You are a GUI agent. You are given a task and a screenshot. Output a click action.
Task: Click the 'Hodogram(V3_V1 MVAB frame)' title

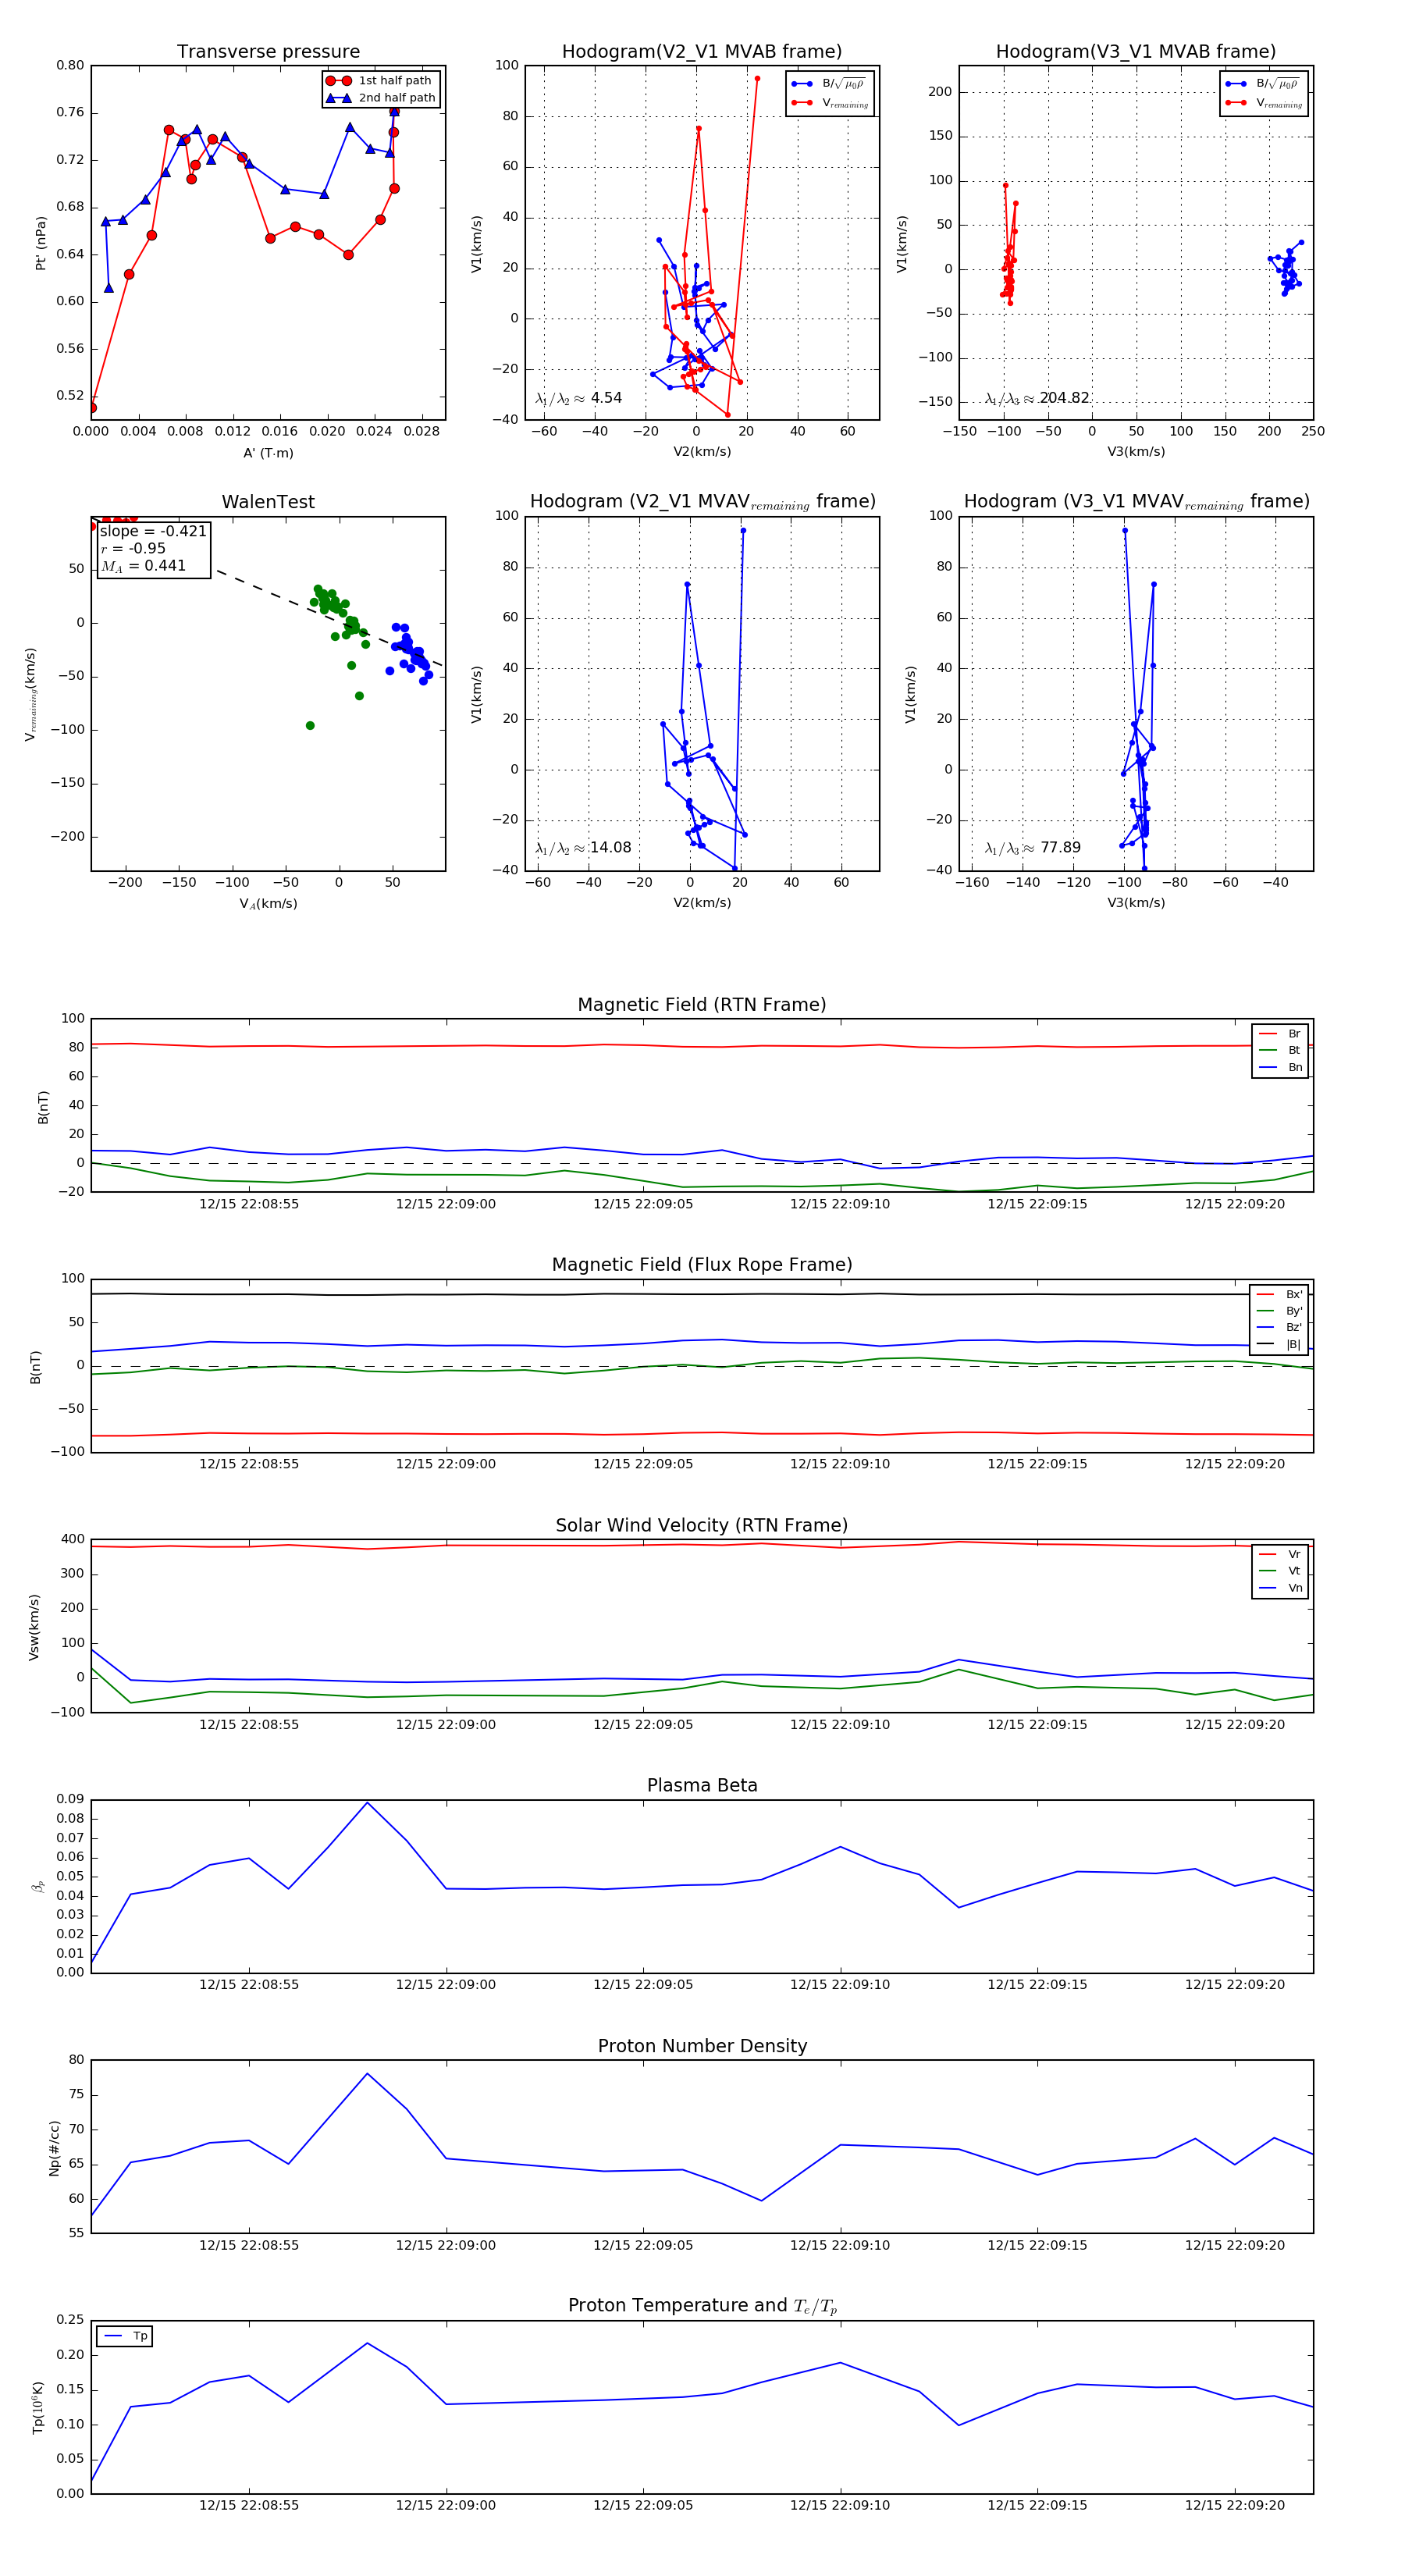point(1136,52)
